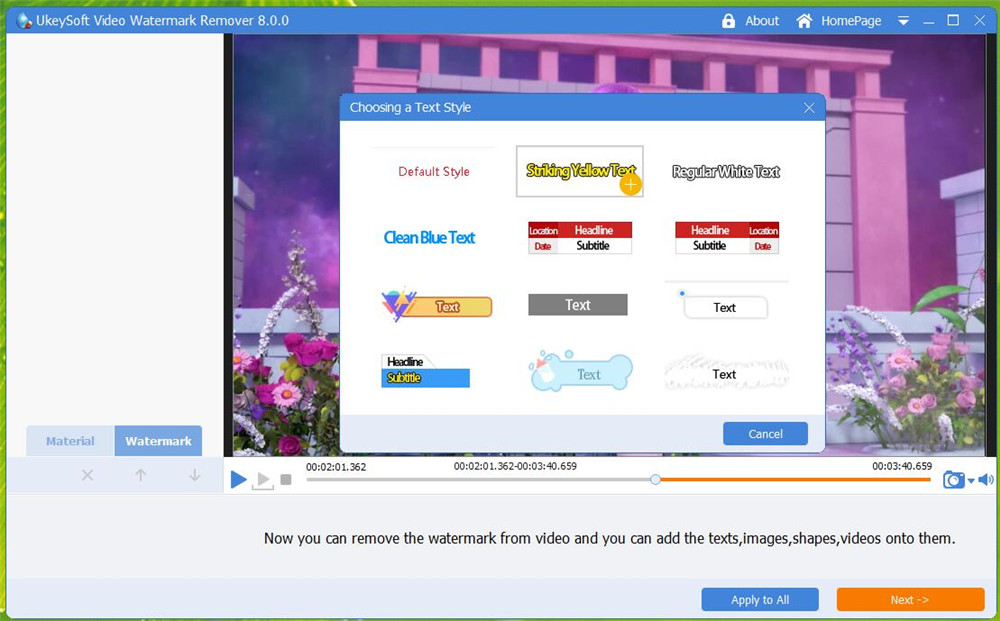Viewport: 1000px width, 621px height.
Task: Click the frame-by-frame play icon
Action: point(263,480)
